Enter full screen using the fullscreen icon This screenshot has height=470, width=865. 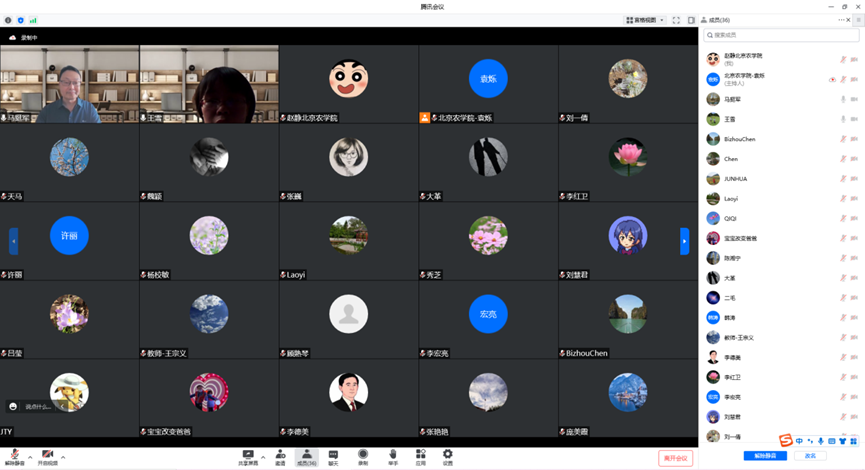click(x=676, y=20)
